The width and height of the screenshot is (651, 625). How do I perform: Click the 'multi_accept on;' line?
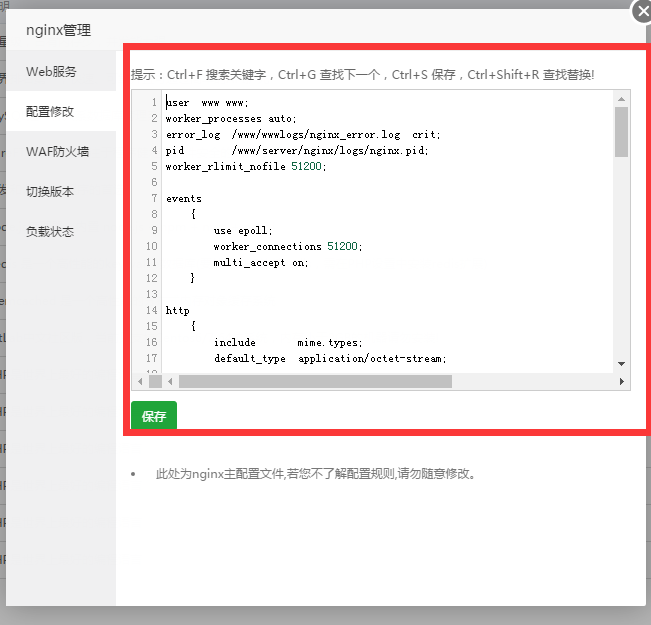[261, 262]
